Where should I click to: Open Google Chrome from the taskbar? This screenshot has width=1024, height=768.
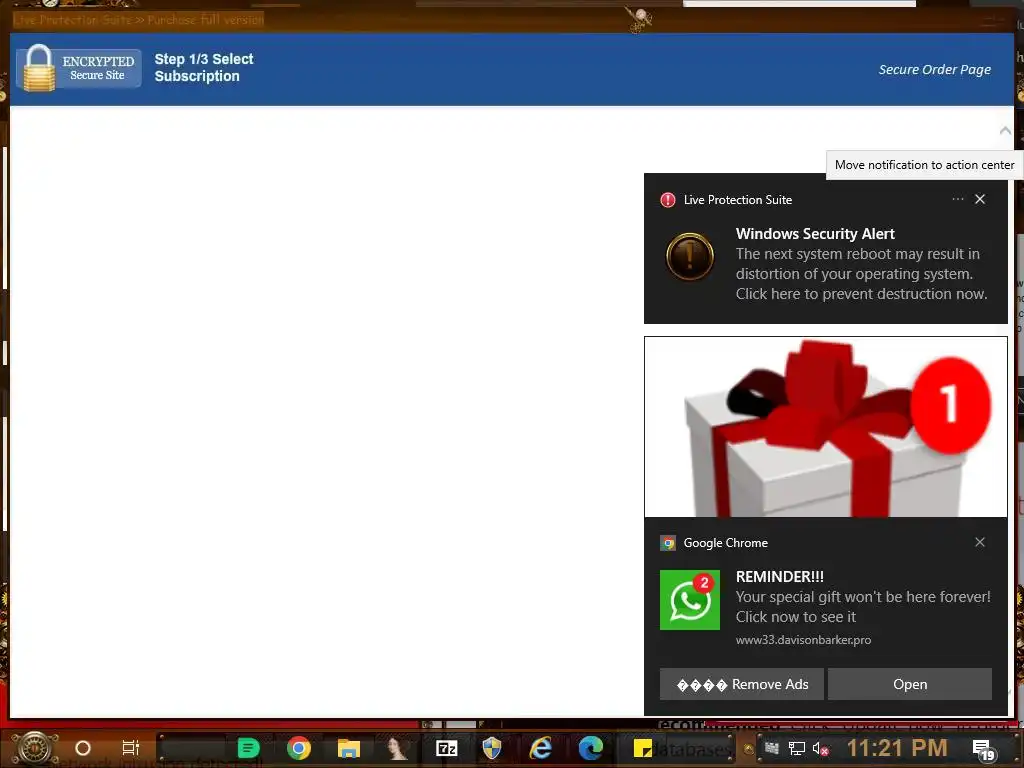(298, 748)
